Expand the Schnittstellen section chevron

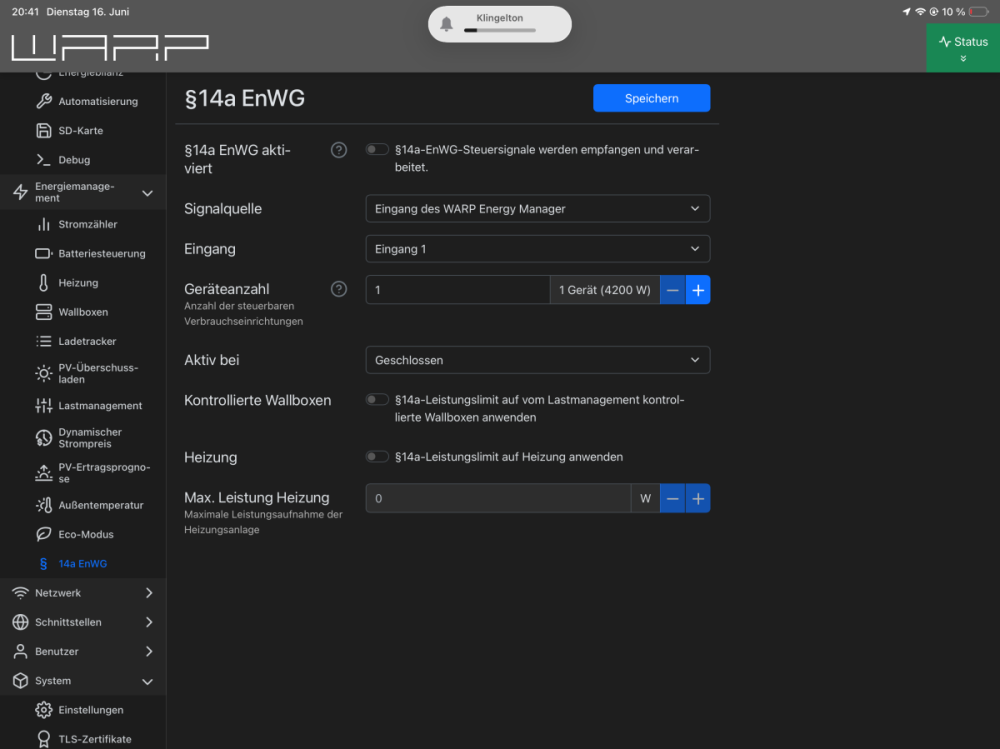(x=149, y=622)
